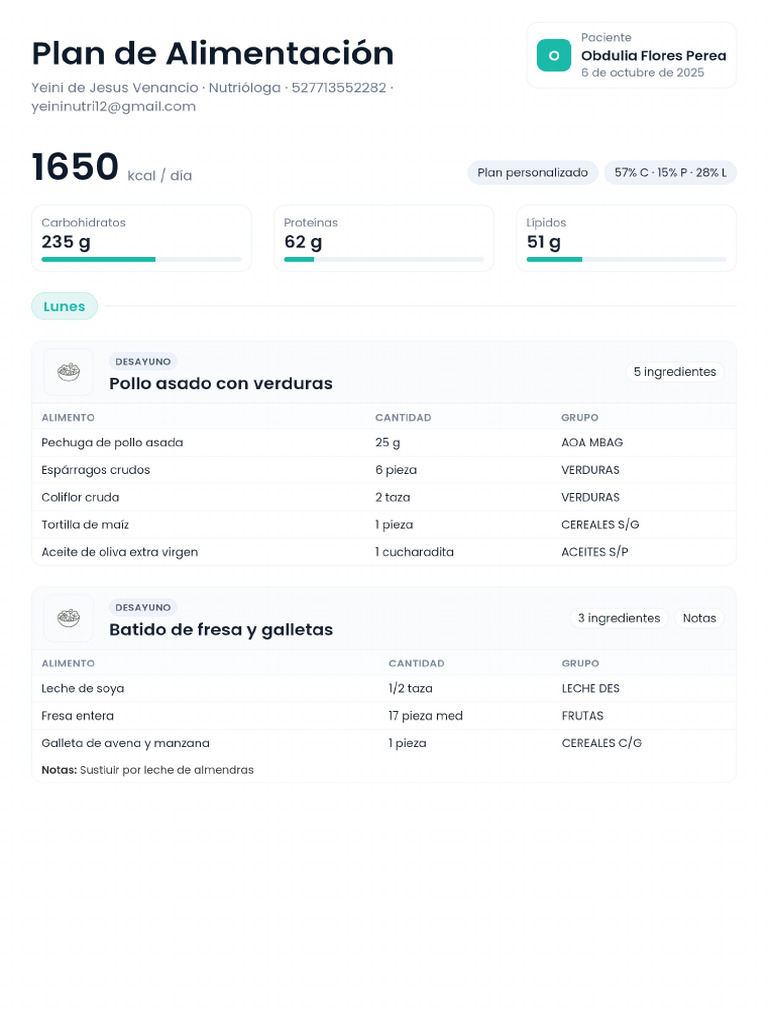
Task: Click the DESAYUNO tag above Pollo asado con verduras
Action: coord(143,361)
